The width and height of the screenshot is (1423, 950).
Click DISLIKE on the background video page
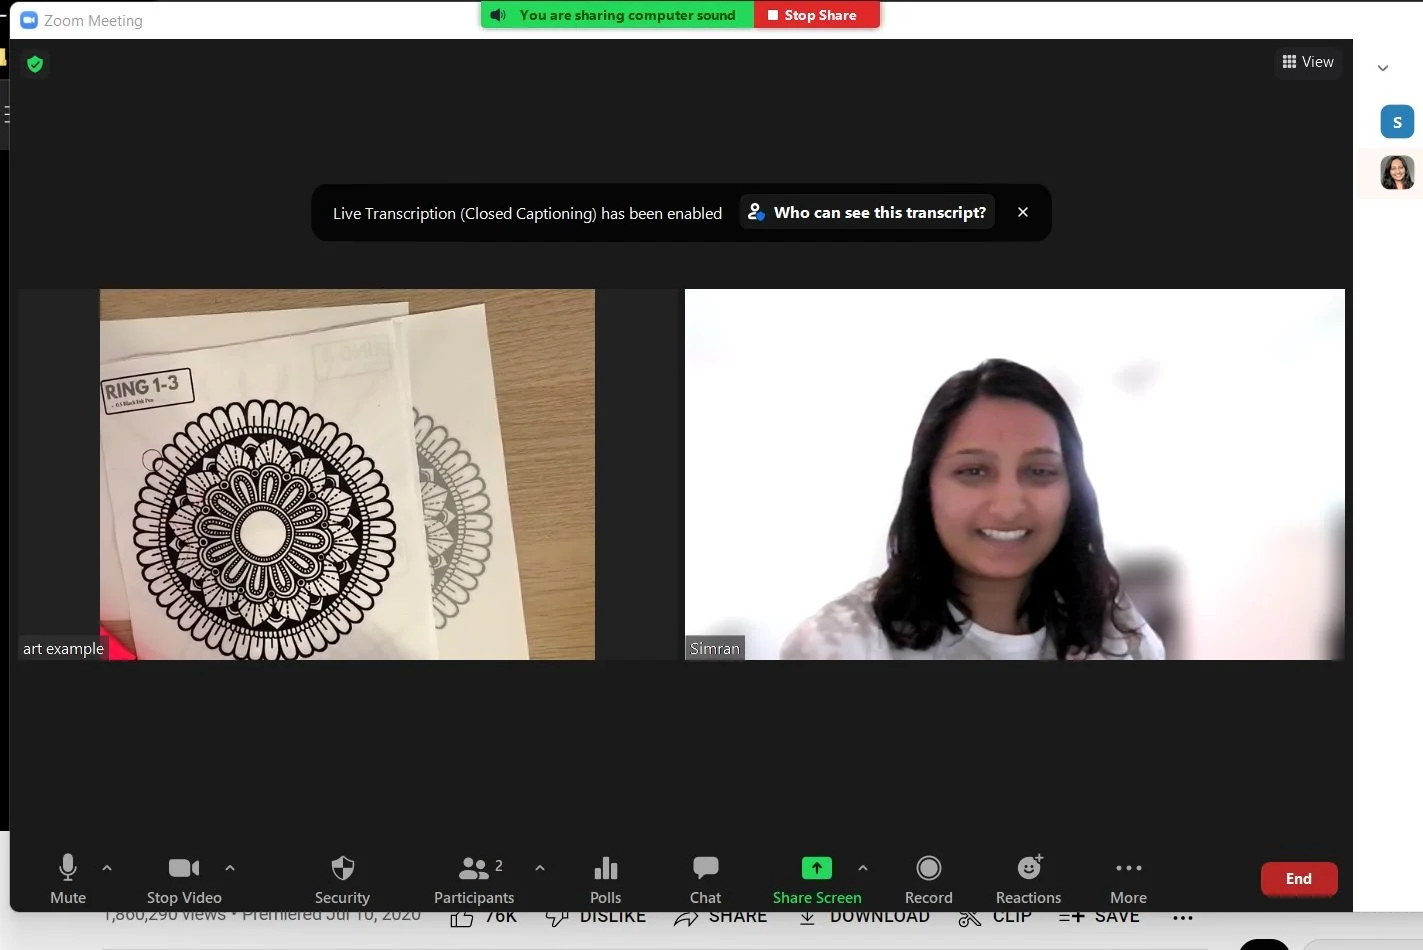tap(596, 917)
